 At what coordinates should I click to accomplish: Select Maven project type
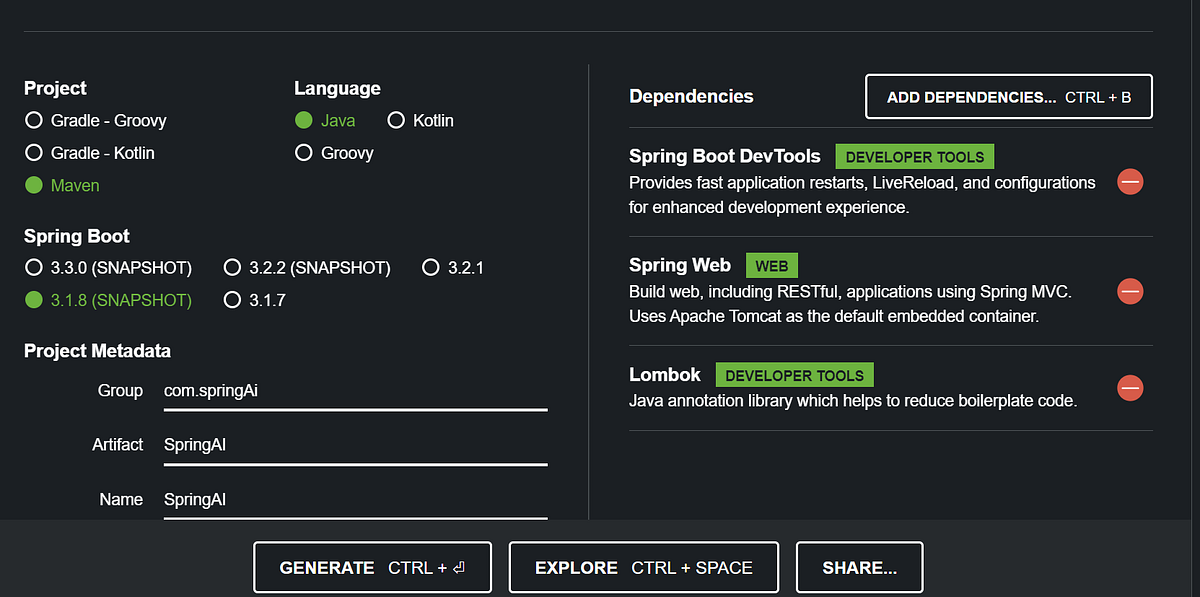(62, 185)
